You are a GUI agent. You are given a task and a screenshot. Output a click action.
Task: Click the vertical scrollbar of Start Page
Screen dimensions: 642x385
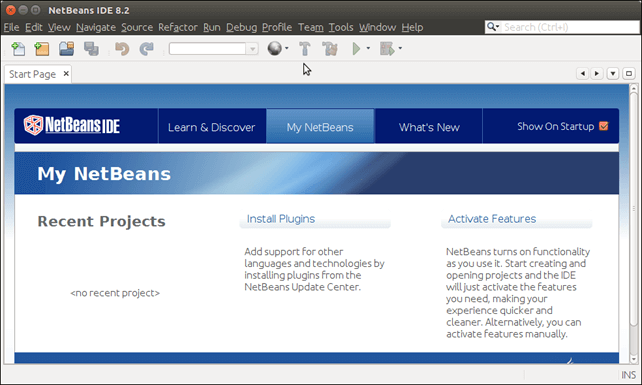tap(633, 209)
